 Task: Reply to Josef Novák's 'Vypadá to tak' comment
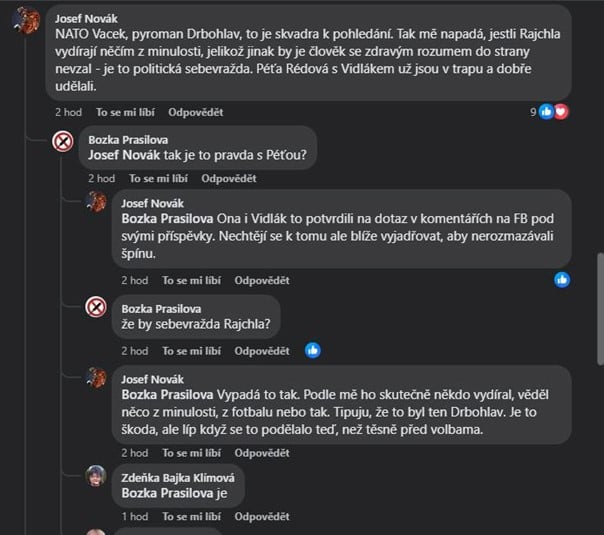click(262, 457)
